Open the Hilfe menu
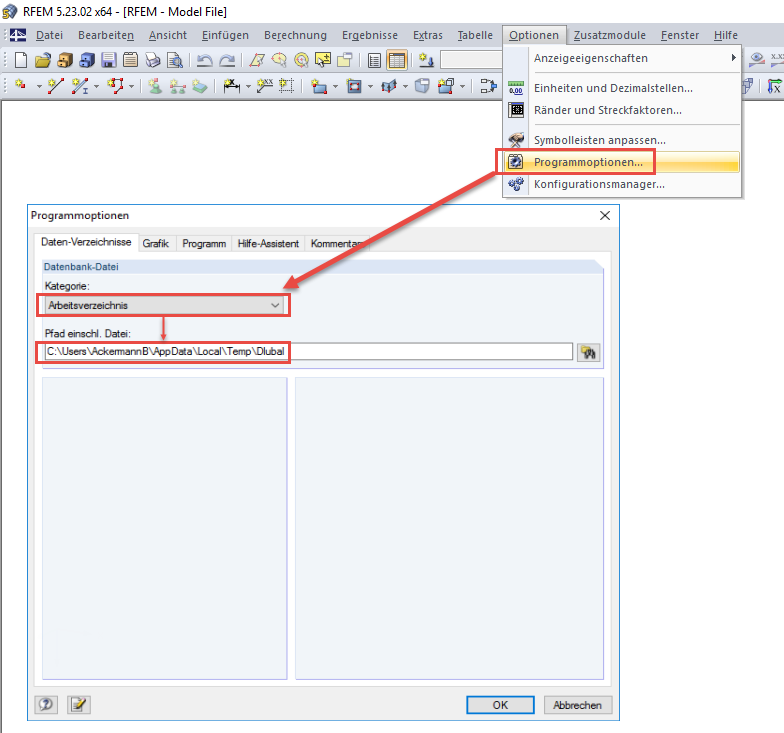This screenshot has height=733, width=784. (x=726, y=35)
